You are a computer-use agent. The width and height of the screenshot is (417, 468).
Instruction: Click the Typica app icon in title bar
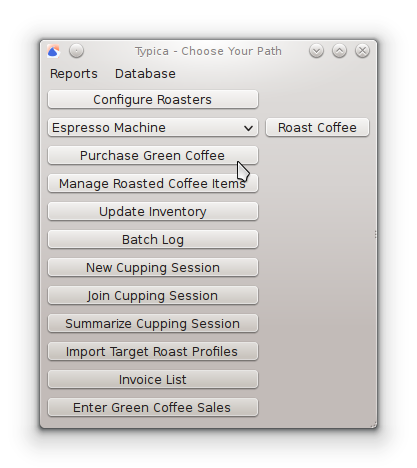coord(53,51)
